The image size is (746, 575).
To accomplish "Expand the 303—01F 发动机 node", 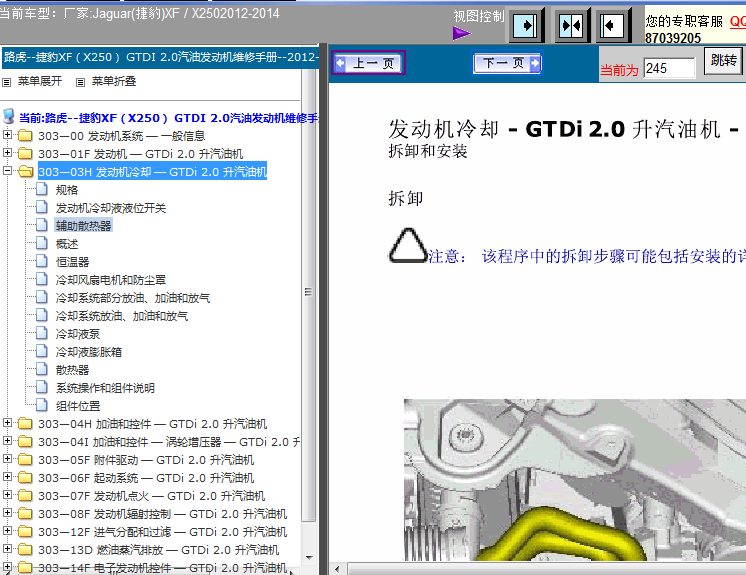I will point(7,153).
